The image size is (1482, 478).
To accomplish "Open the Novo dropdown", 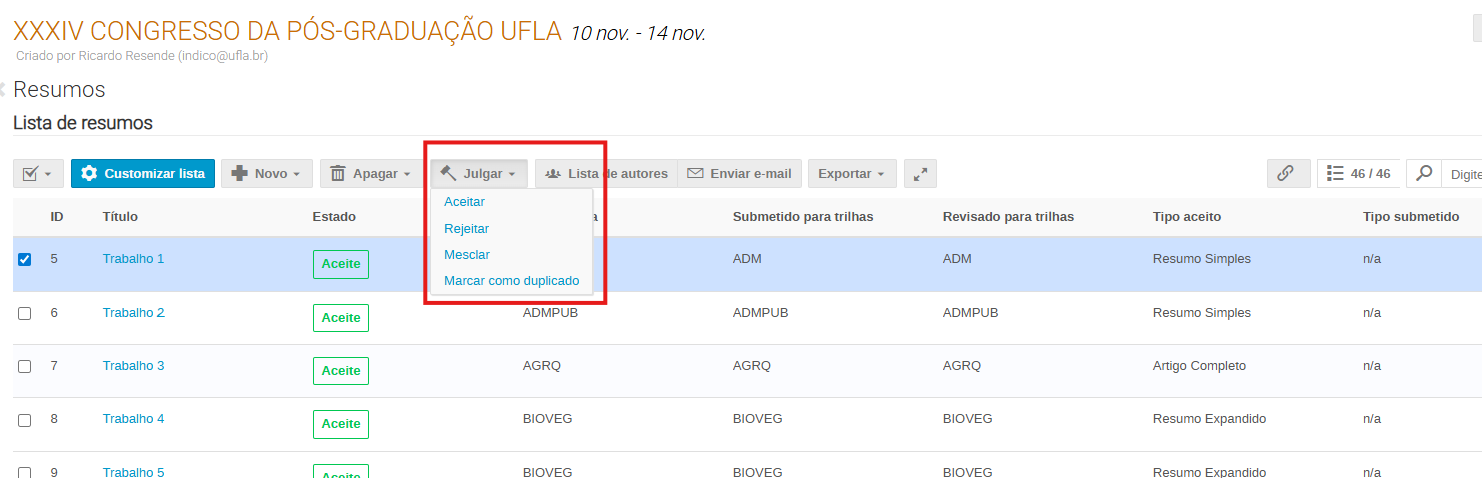I will tap(267, 173).
